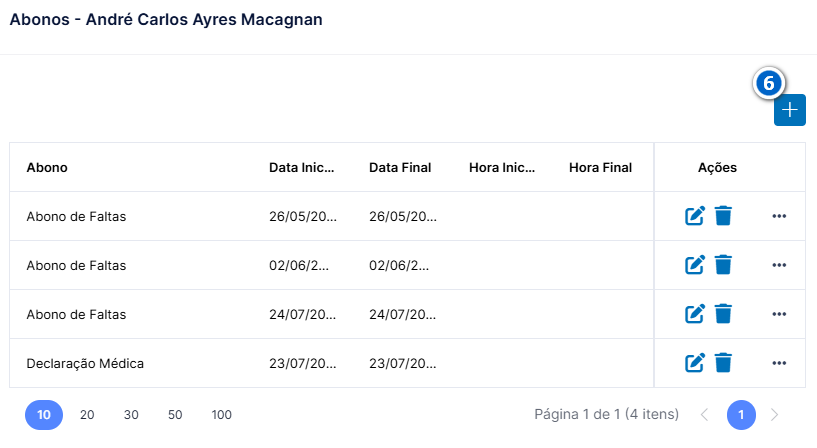
Task: Select page size 10
Action: click(44, 415)
